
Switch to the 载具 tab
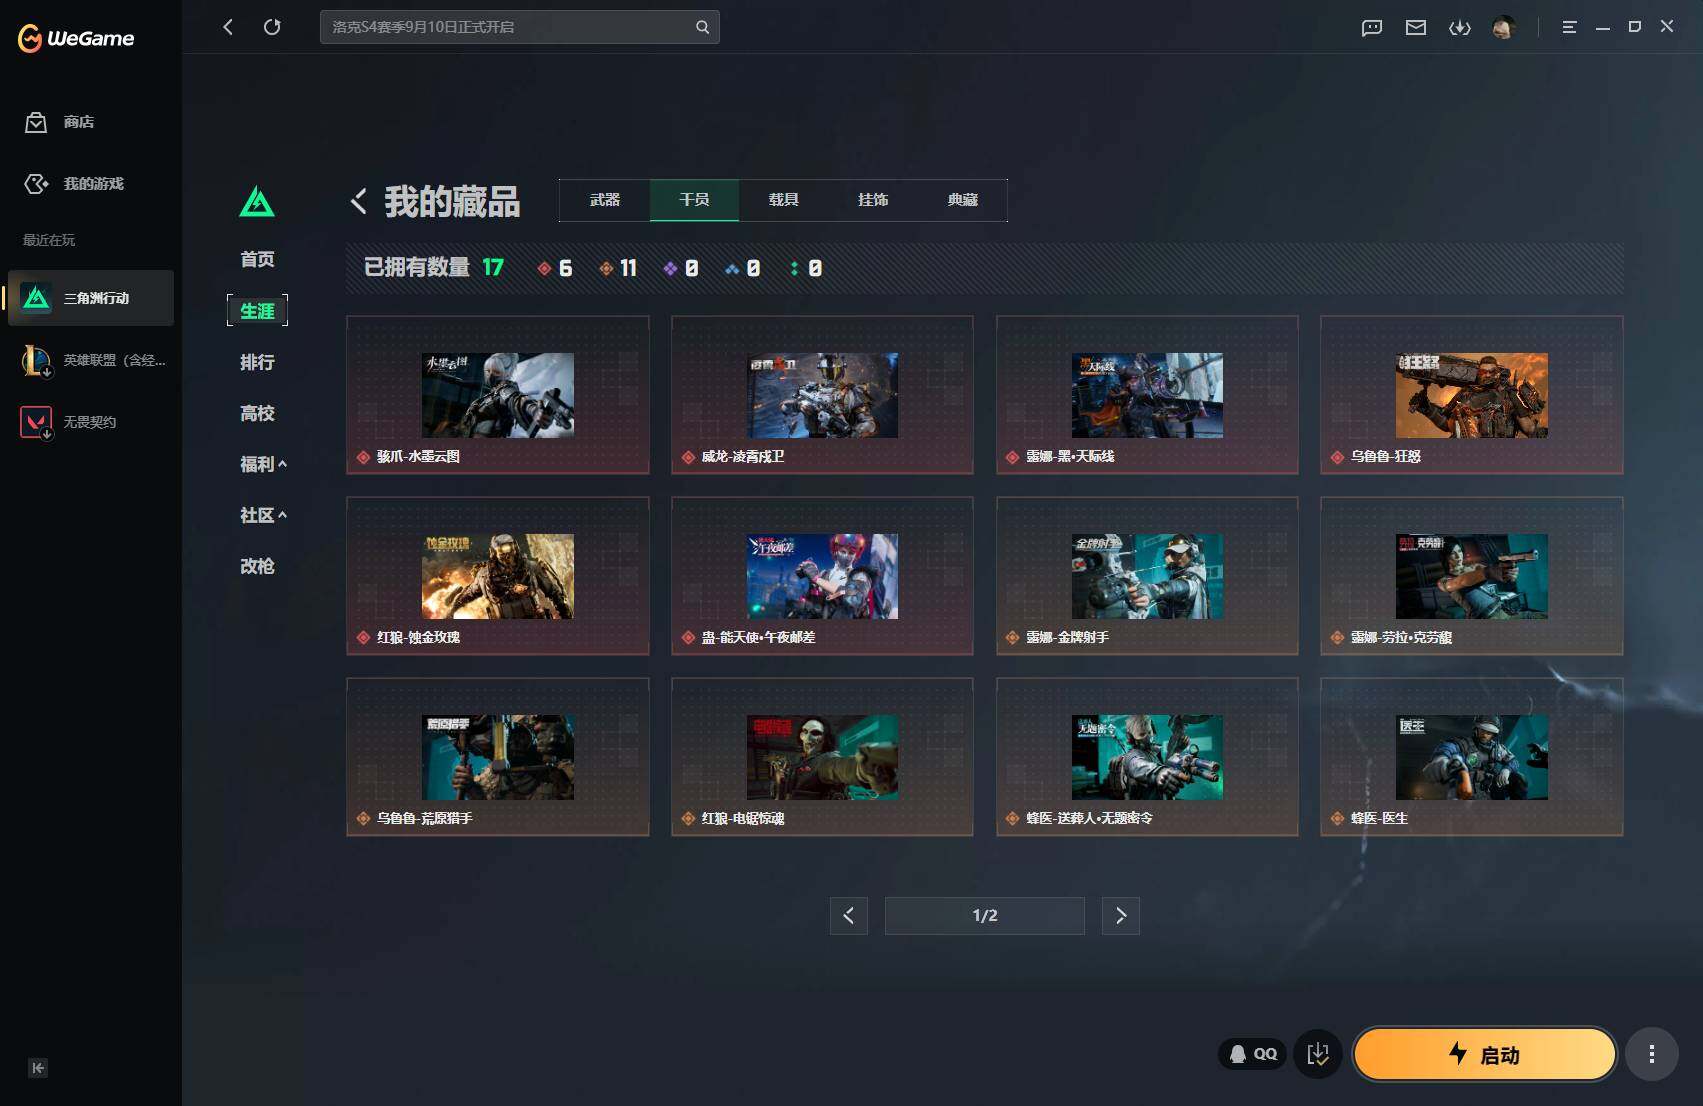tap(784, 200)
